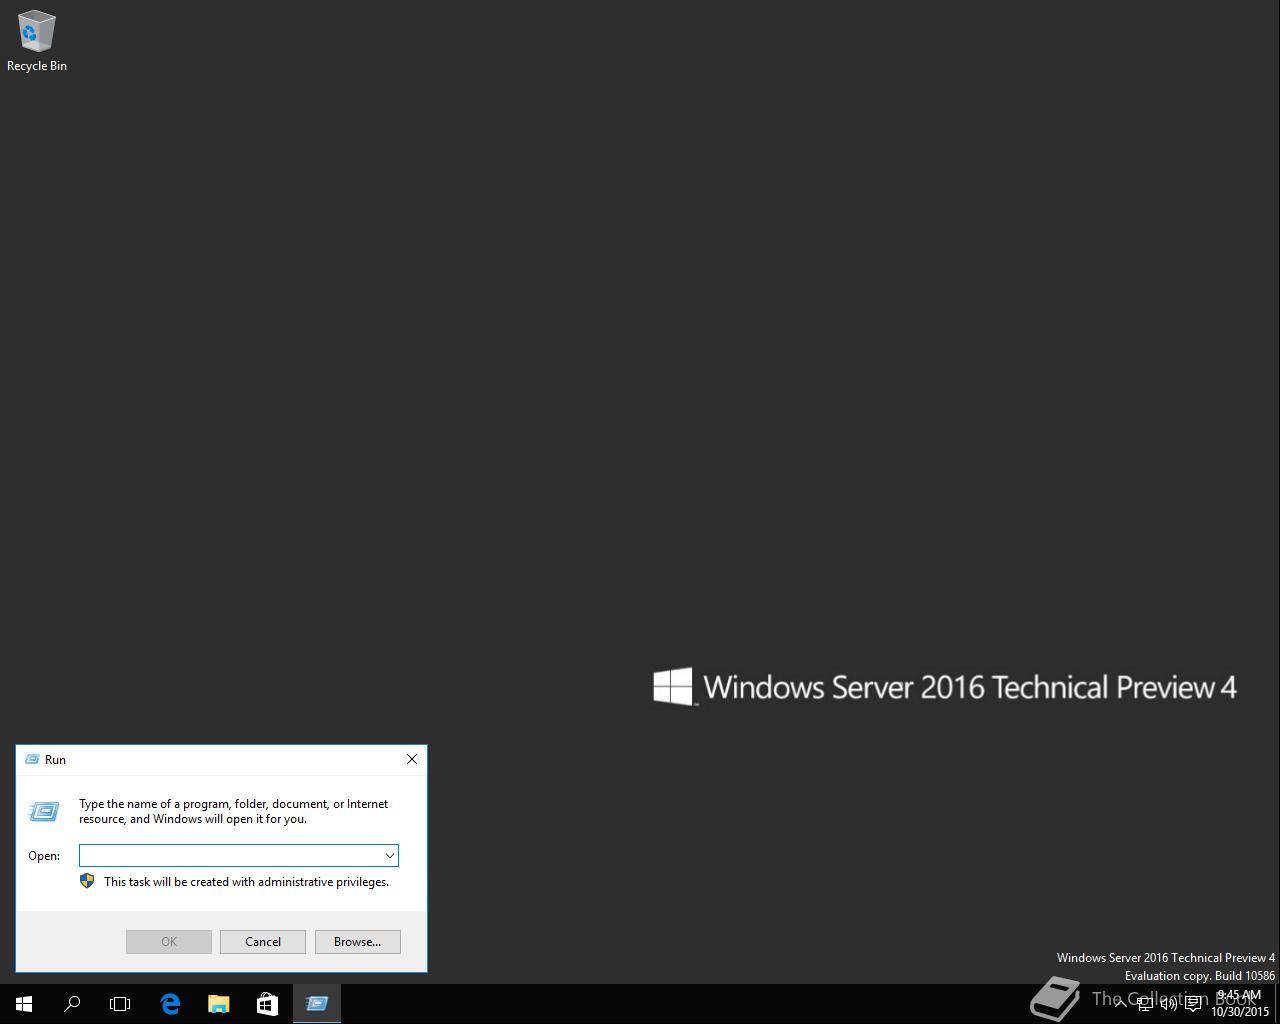1280x1024 pixels.
Task: Open the Store from the taskbar
Action: click(267, 1003)
